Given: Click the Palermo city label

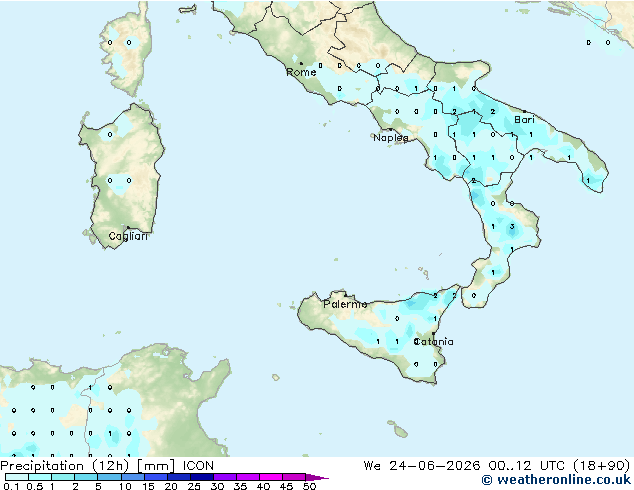Looking at the screenshot, I should coord(345,304).
